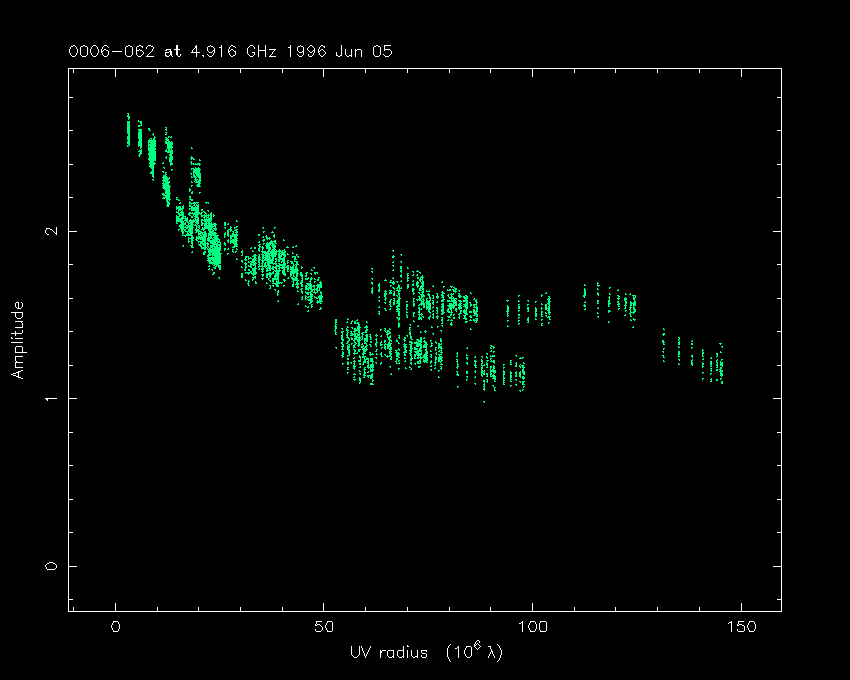Click the x-axis tick label 150
This screenshot has height=680, width=850.
(x=739, y=627)
